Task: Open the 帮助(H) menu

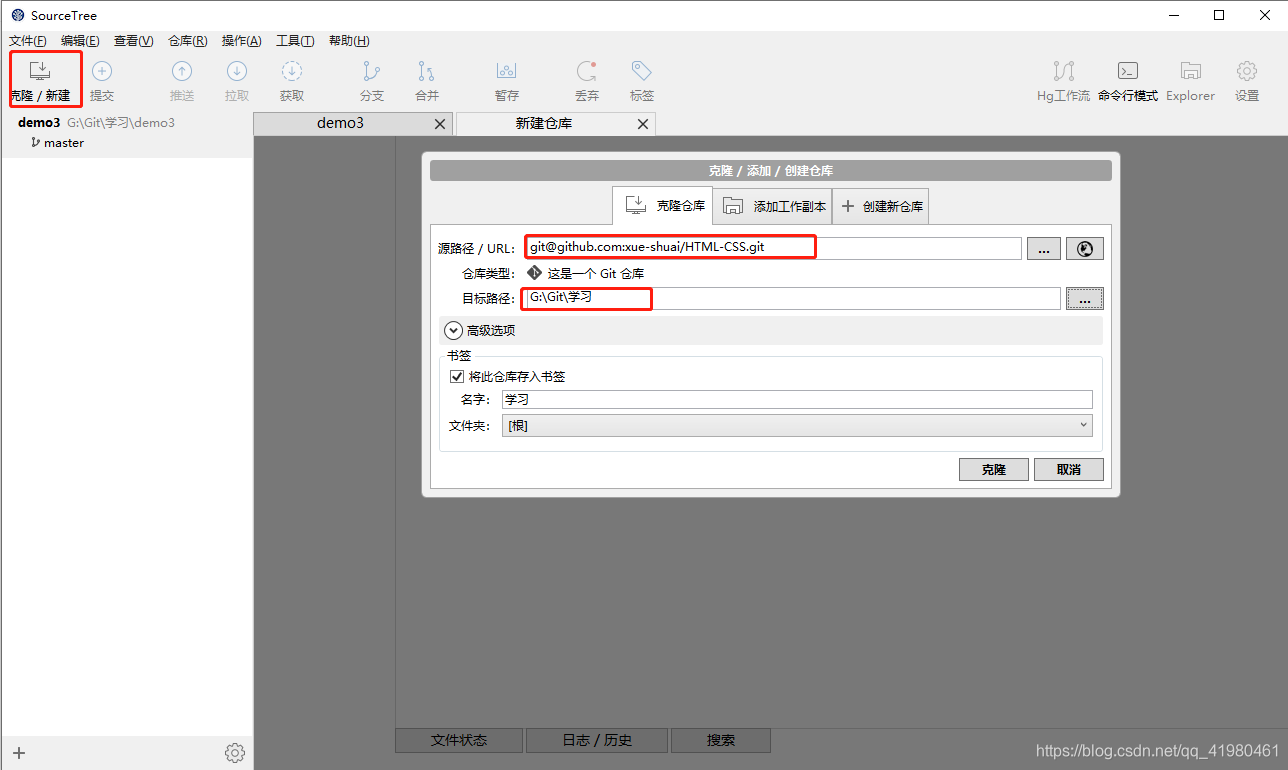Action: point(349,41)
